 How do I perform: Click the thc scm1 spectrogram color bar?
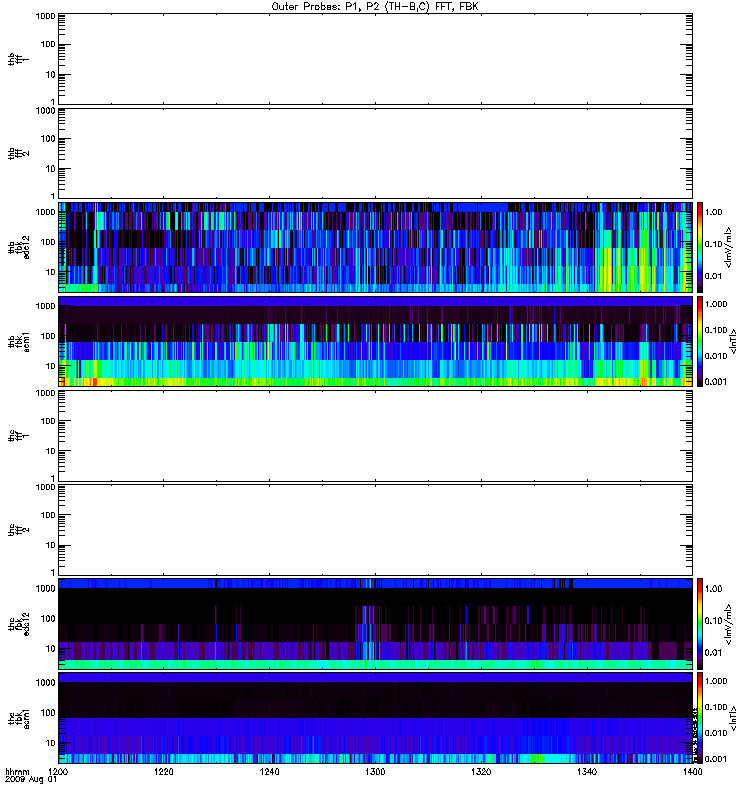click(x=702, y=718)
